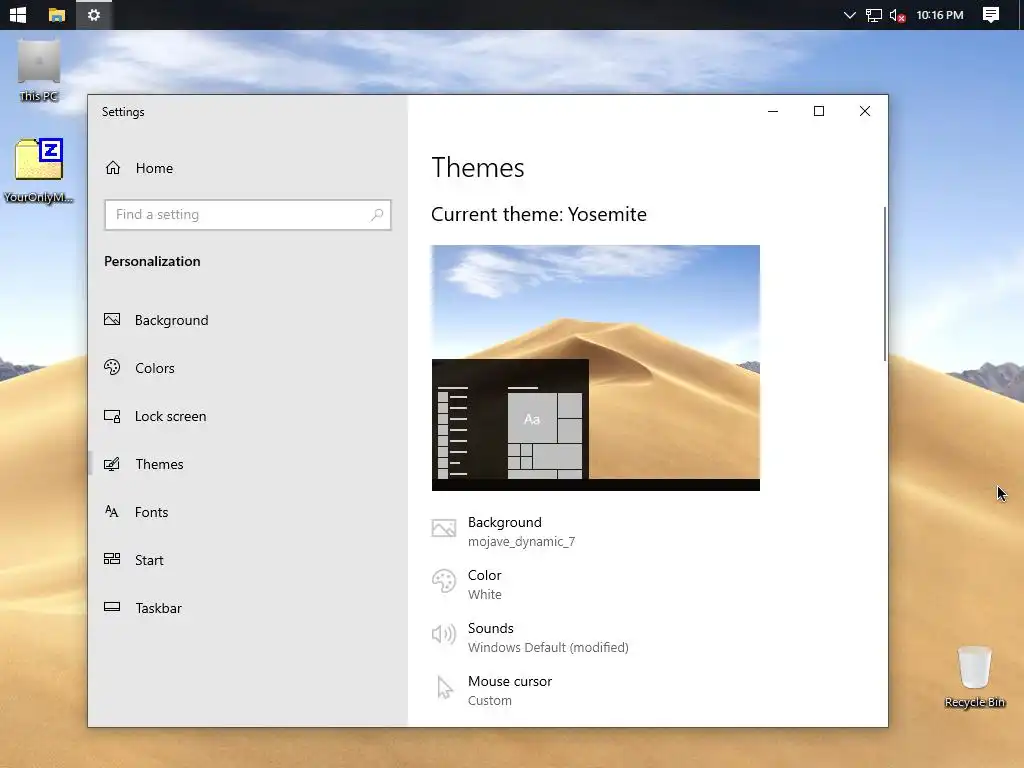
Task: Click the Colors palette sidebar icon
Action: 112,368
